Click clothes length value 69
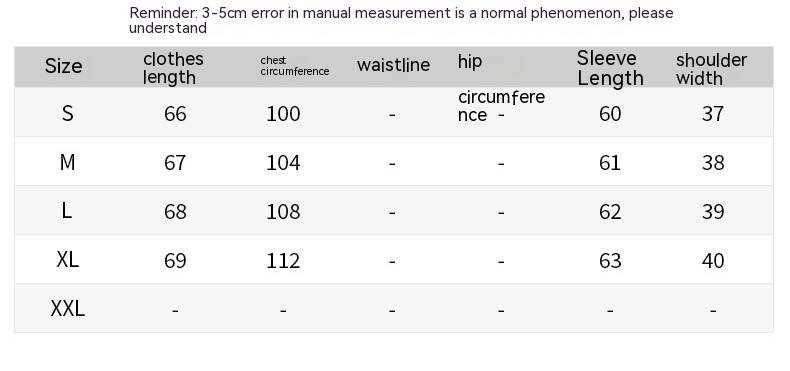The height and width of the screenshot is (371, 790). [x=175, y=261]
